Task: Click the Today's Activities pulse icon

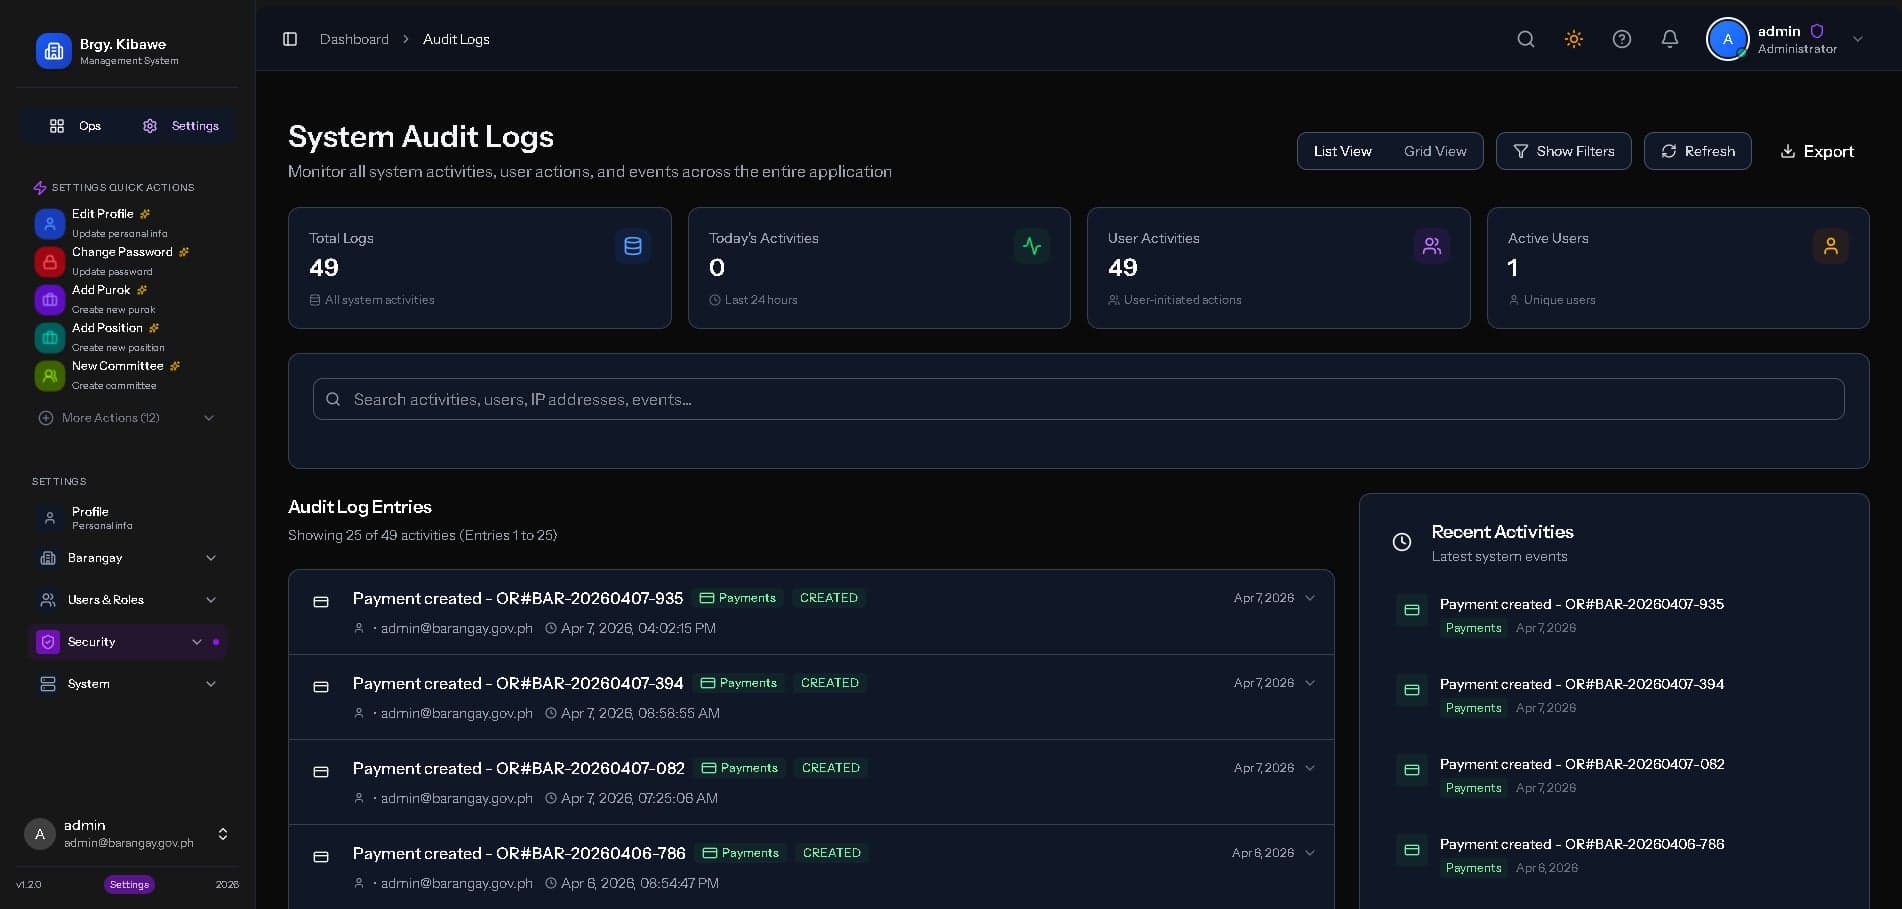Action: click(1032, 246)
